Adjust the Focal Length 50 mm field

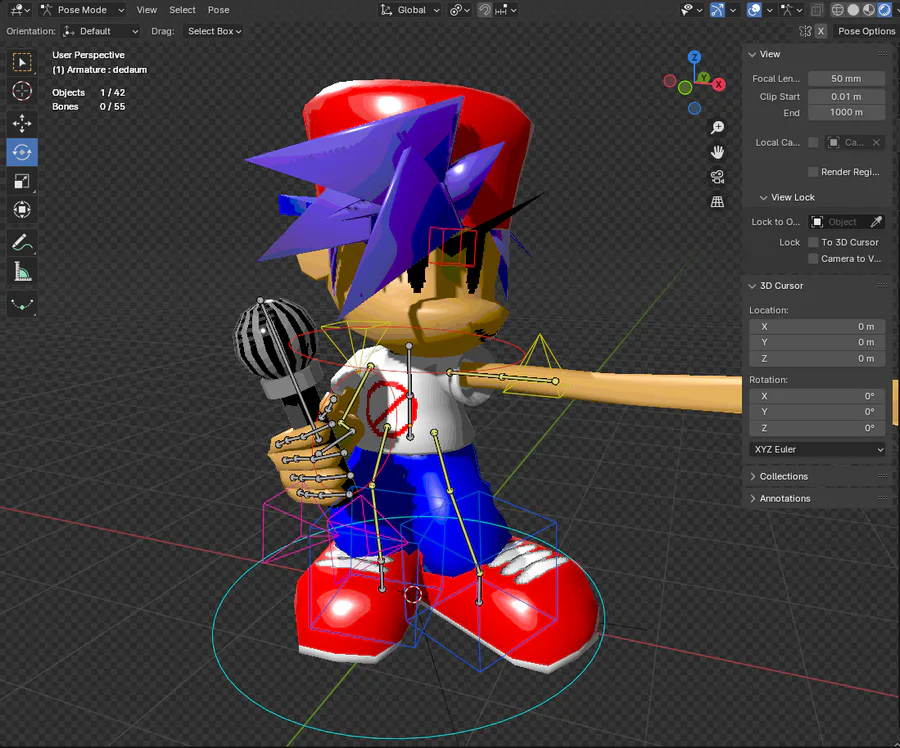pyautogui.click(x=846, y=79)
